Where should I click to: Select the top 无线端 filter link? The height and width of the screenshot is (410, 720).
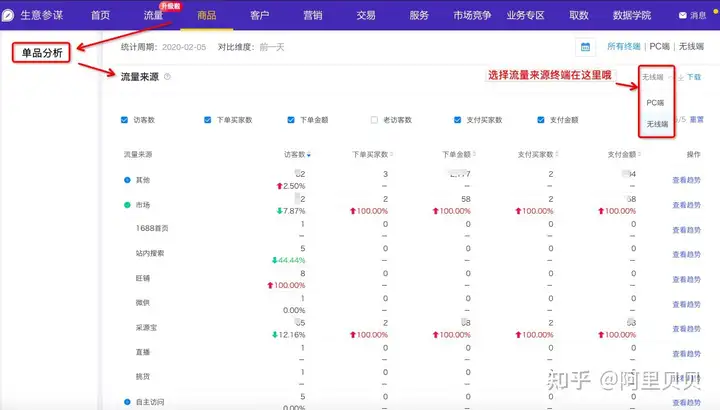click(691, 46)
